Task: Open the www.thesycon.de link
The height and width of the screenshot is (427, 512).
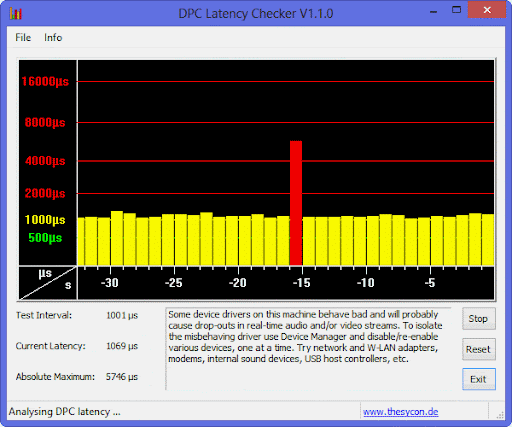Action: pyautogui.click(x=401, y=412)
